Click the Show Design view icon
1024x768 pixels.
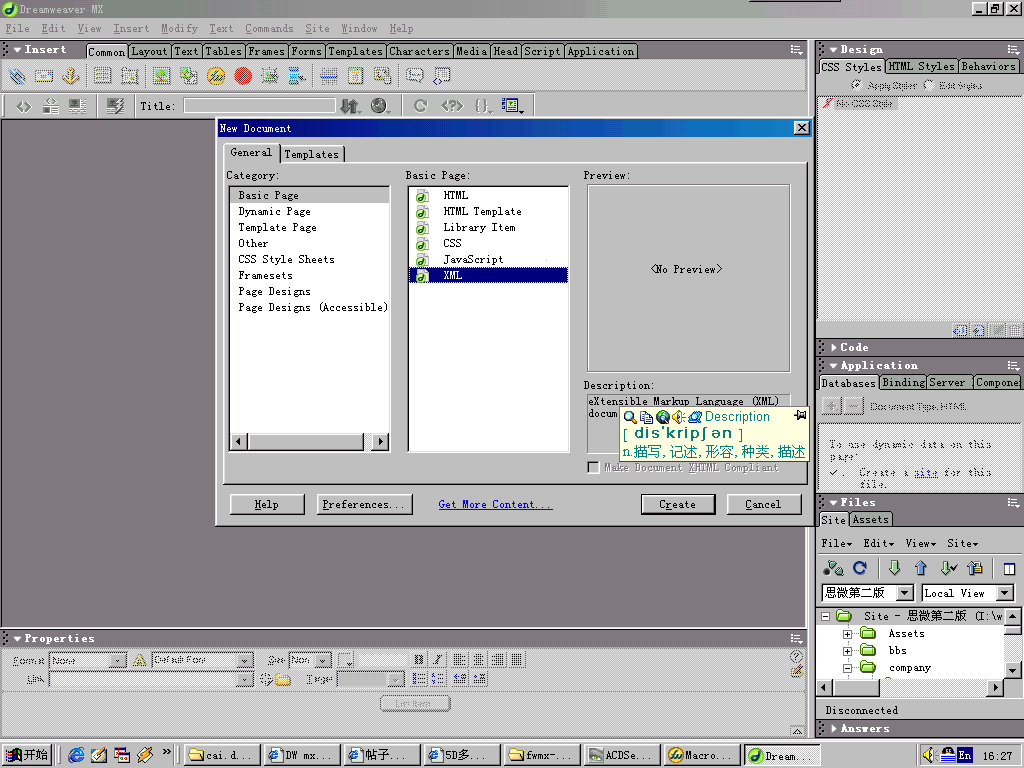tap(77, 106)
